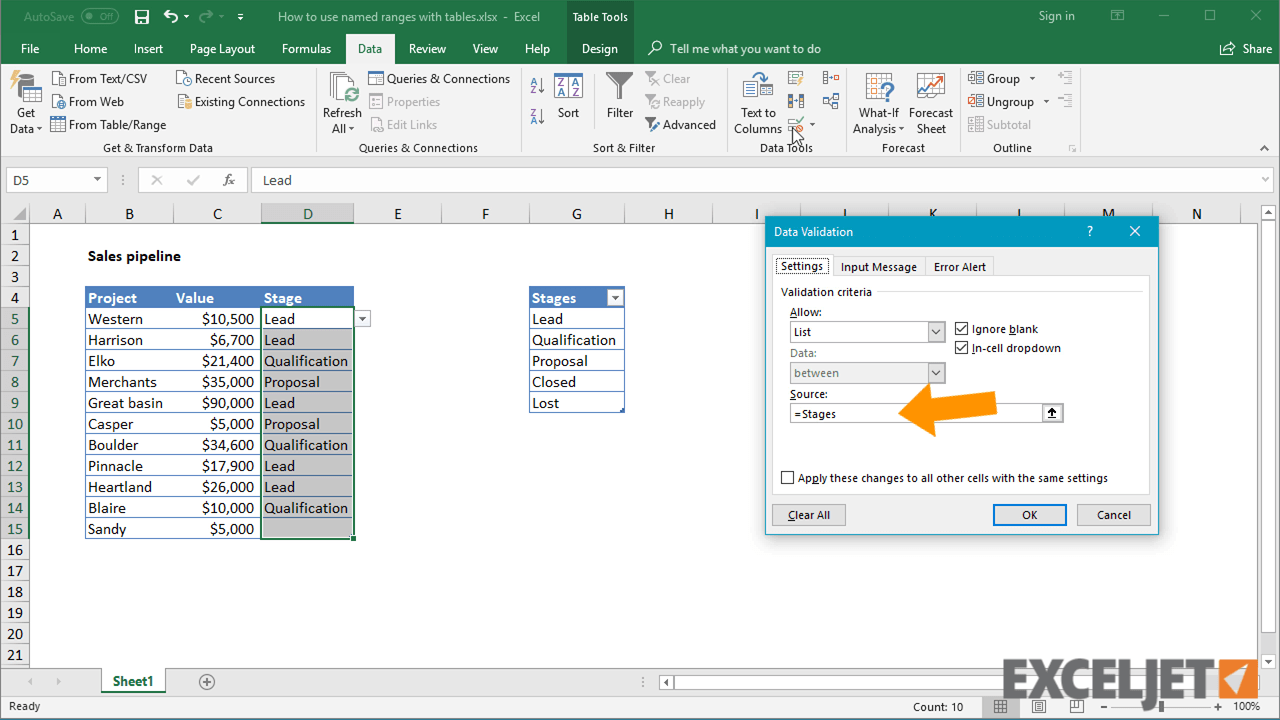Open the Stages table filter dropdown
This screenshot has width=1280, height=720.
click(614, 297)
